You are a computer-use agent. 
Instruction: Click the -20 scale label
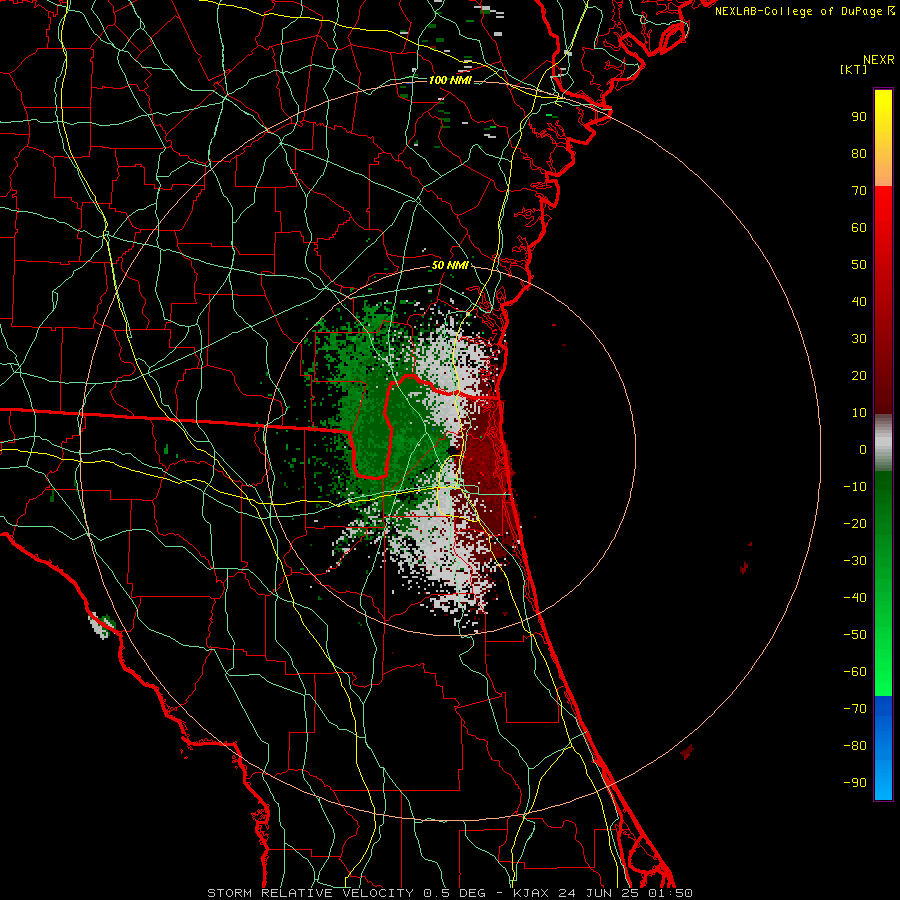(855, 523)
